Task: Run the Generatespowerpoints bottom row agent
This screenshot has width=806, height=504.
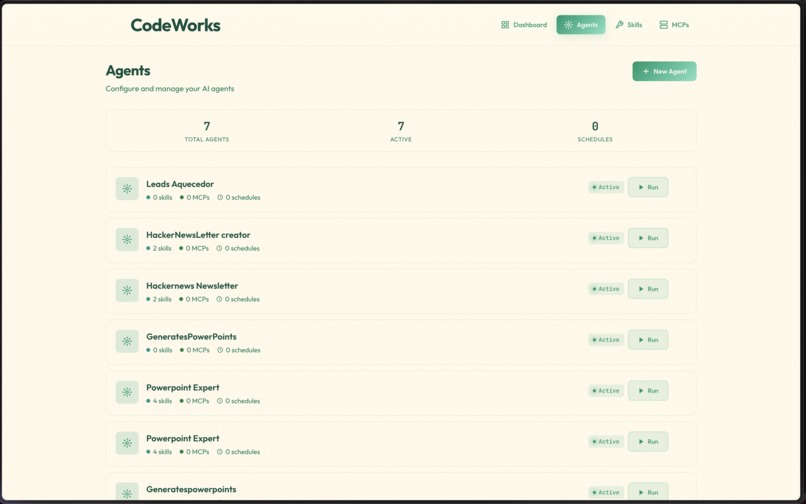Action: (x=648, y=492)
